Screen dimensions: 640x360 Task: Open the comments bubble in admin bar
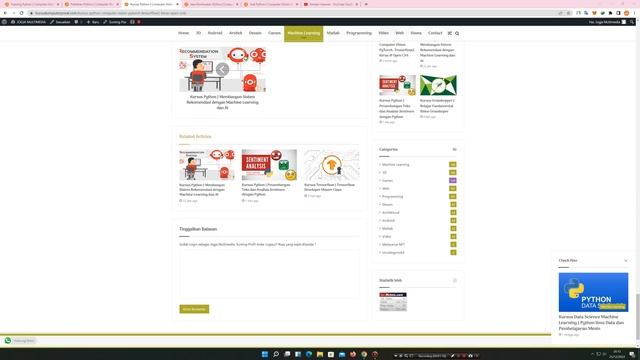(78, 22)
